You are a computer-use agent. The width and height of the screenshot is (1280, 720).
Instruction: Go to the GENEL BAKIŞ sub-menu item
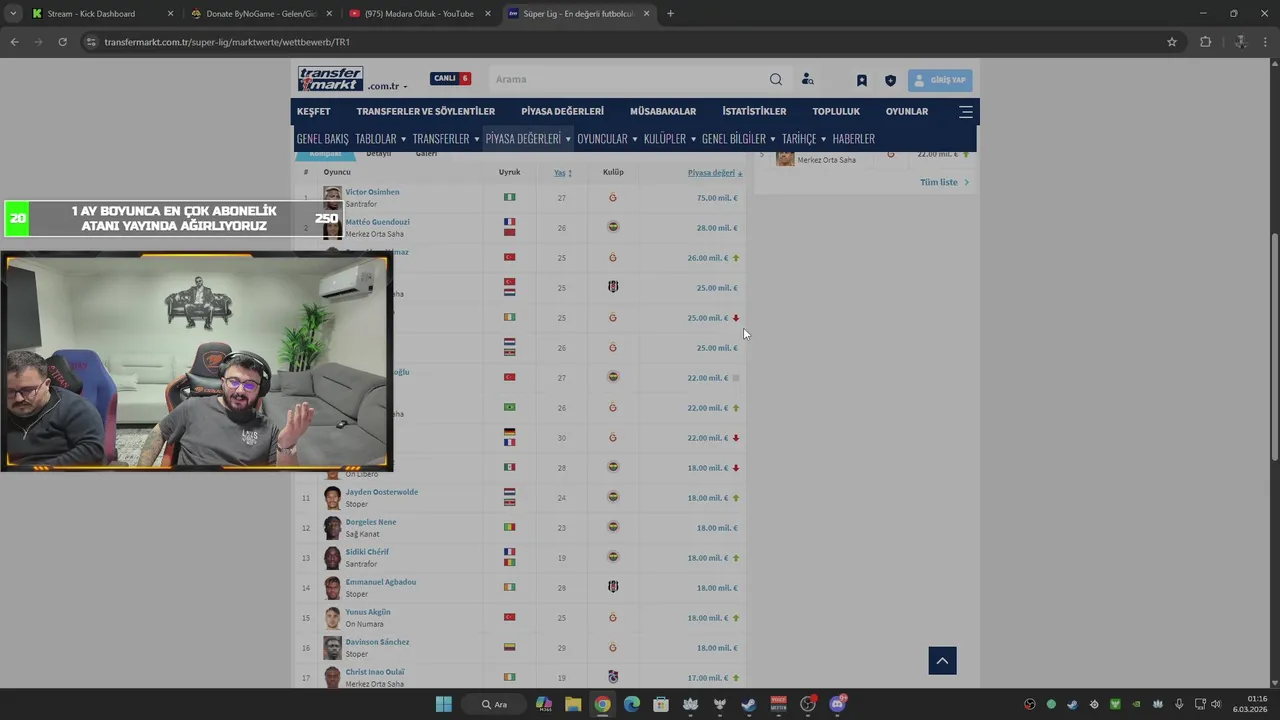323,139
